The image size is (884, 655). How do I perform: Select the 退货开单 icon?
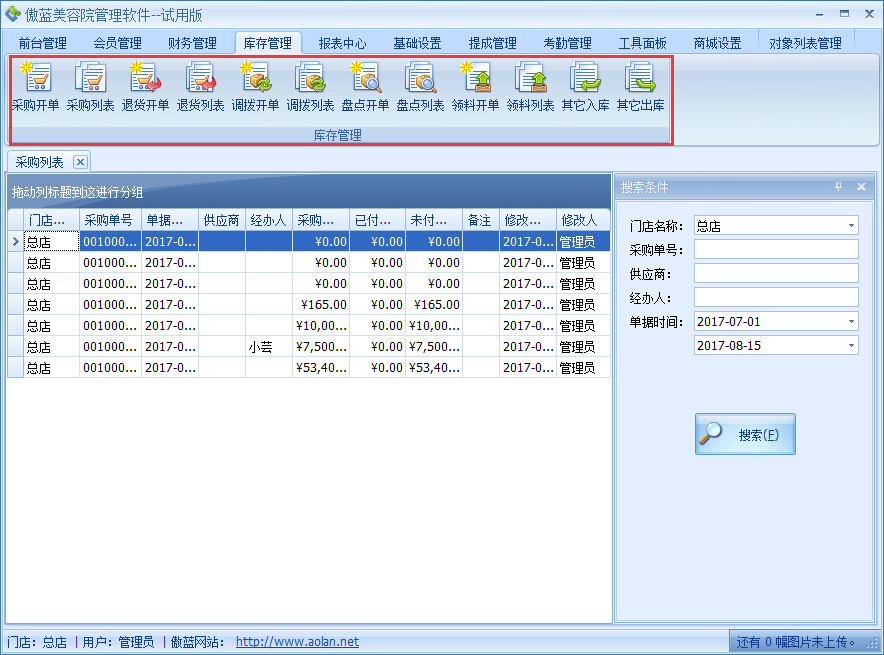pyautogui.click(x=146, y=85)
